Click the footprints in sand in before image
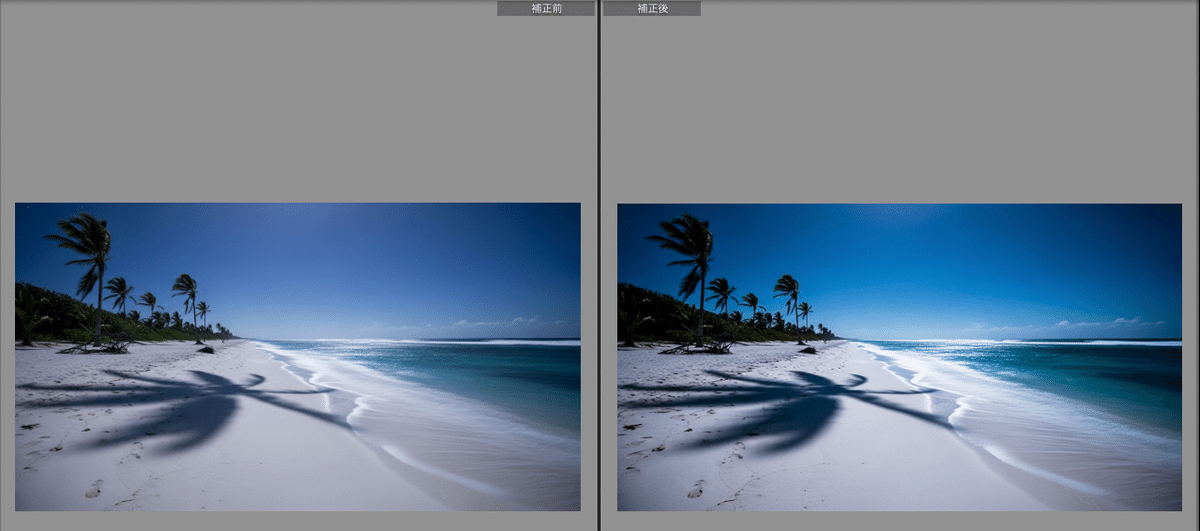 click(x=93, y=488)
